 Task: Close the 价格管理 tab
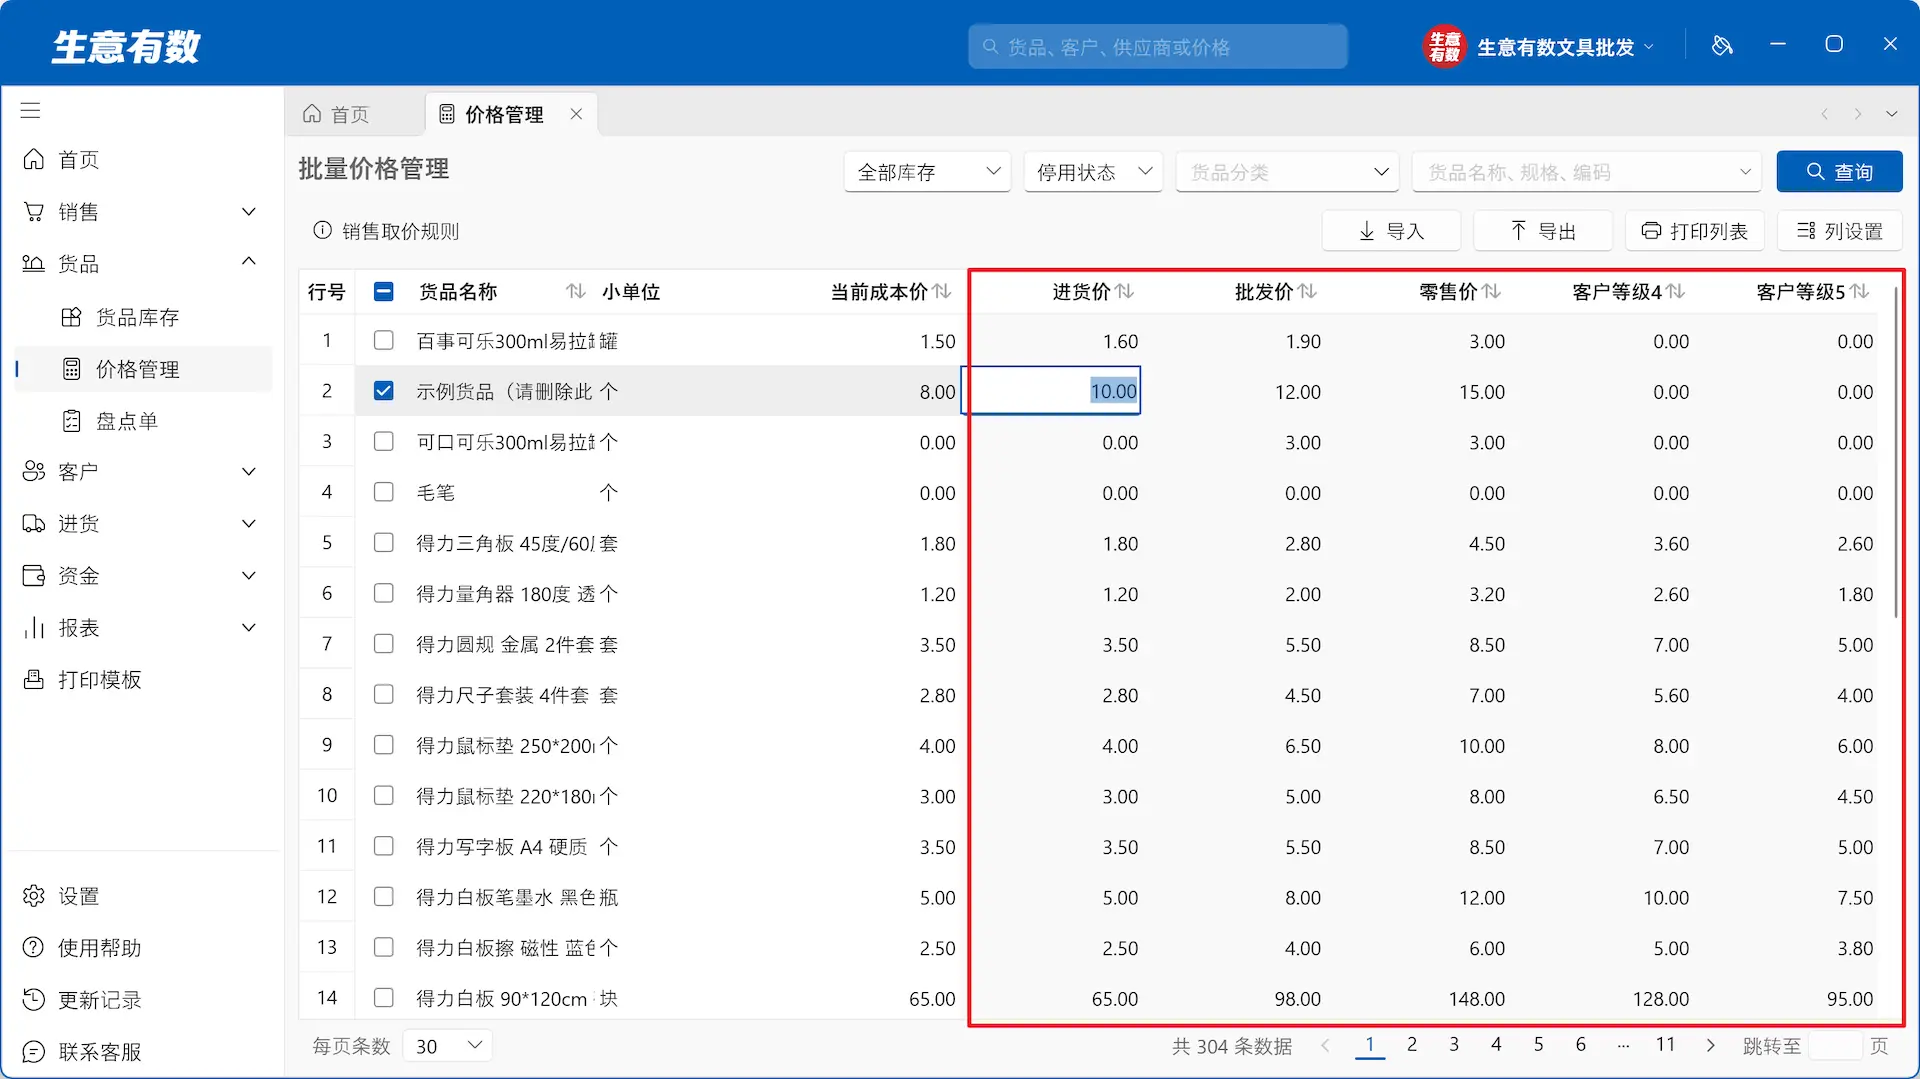point(576,114)
